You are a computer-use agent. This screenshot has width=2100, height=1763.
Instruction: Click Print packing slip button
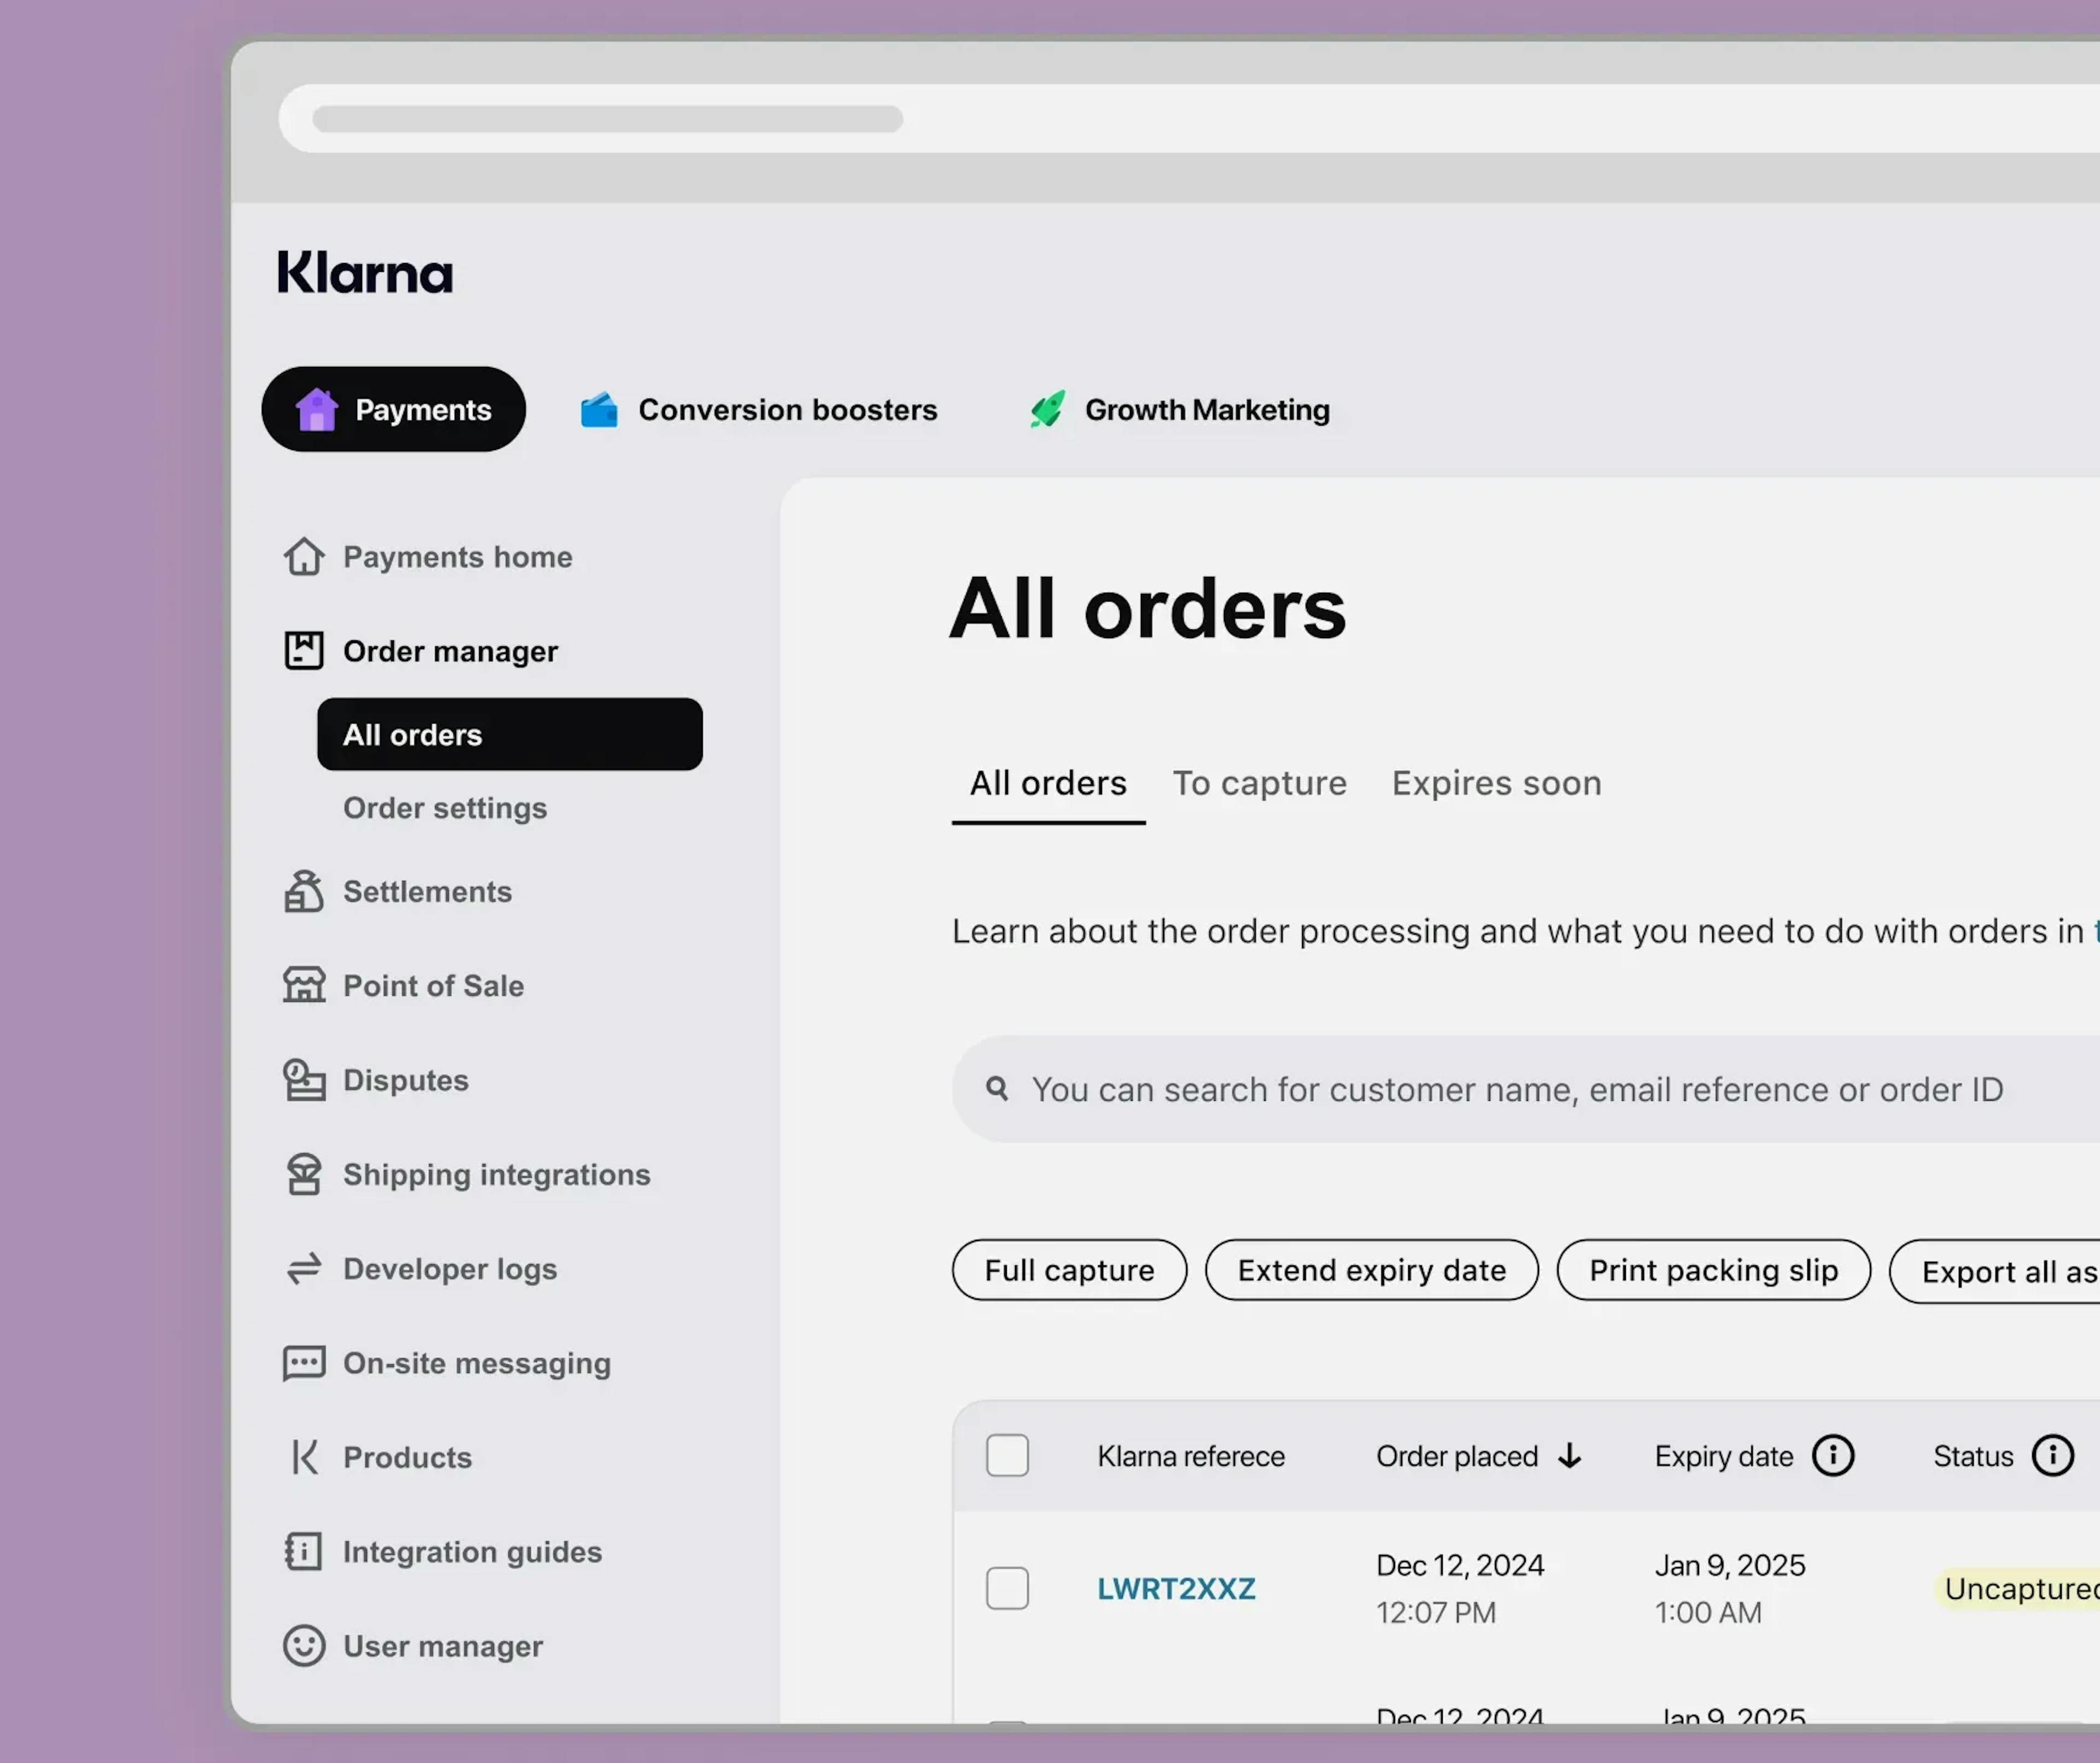coord(1714,1270)
